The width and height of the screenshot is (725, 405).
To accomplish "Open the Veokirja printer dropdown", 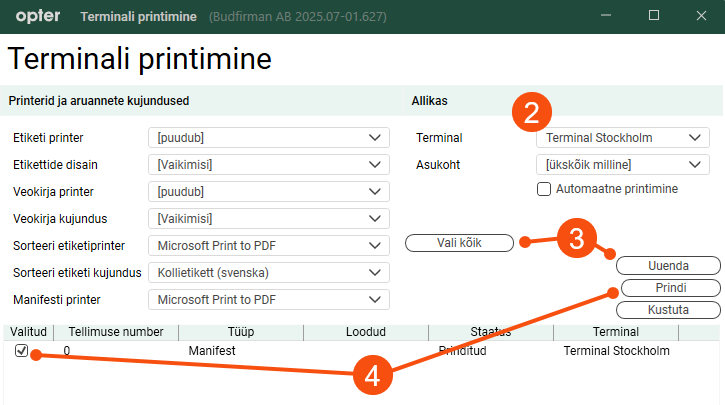I will (x=267, y=192).
